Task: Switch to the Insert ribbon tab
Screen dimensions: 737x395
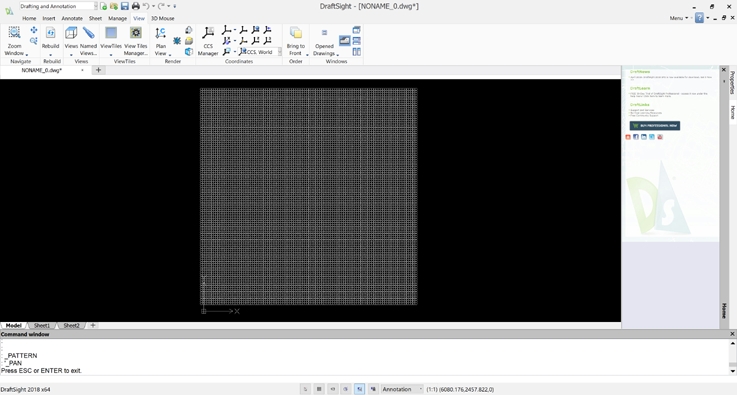Action: tap(49, 18)
